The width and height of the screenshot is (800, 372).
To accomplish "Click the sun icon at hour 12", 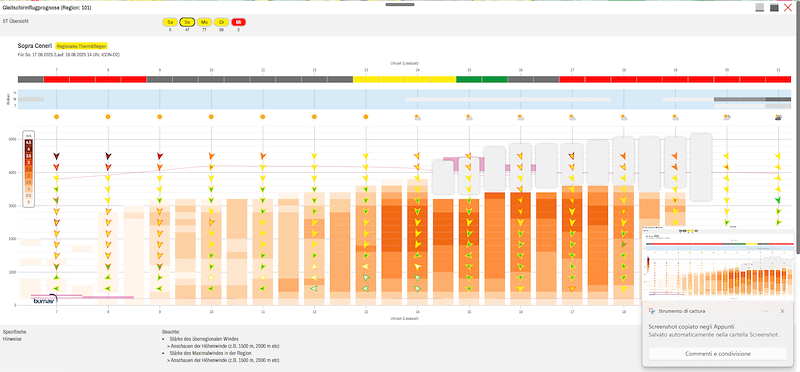I will click(314, 117).
